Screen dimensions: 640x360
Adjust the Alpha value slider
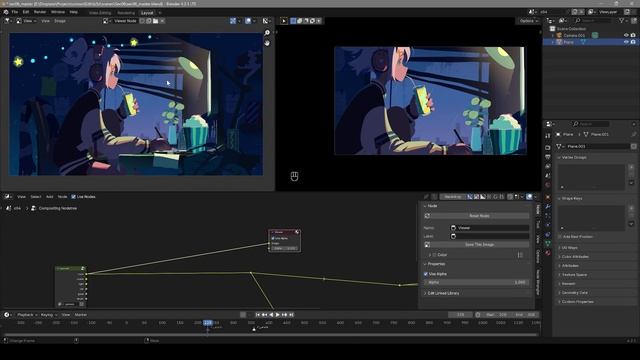pos(476,282)
